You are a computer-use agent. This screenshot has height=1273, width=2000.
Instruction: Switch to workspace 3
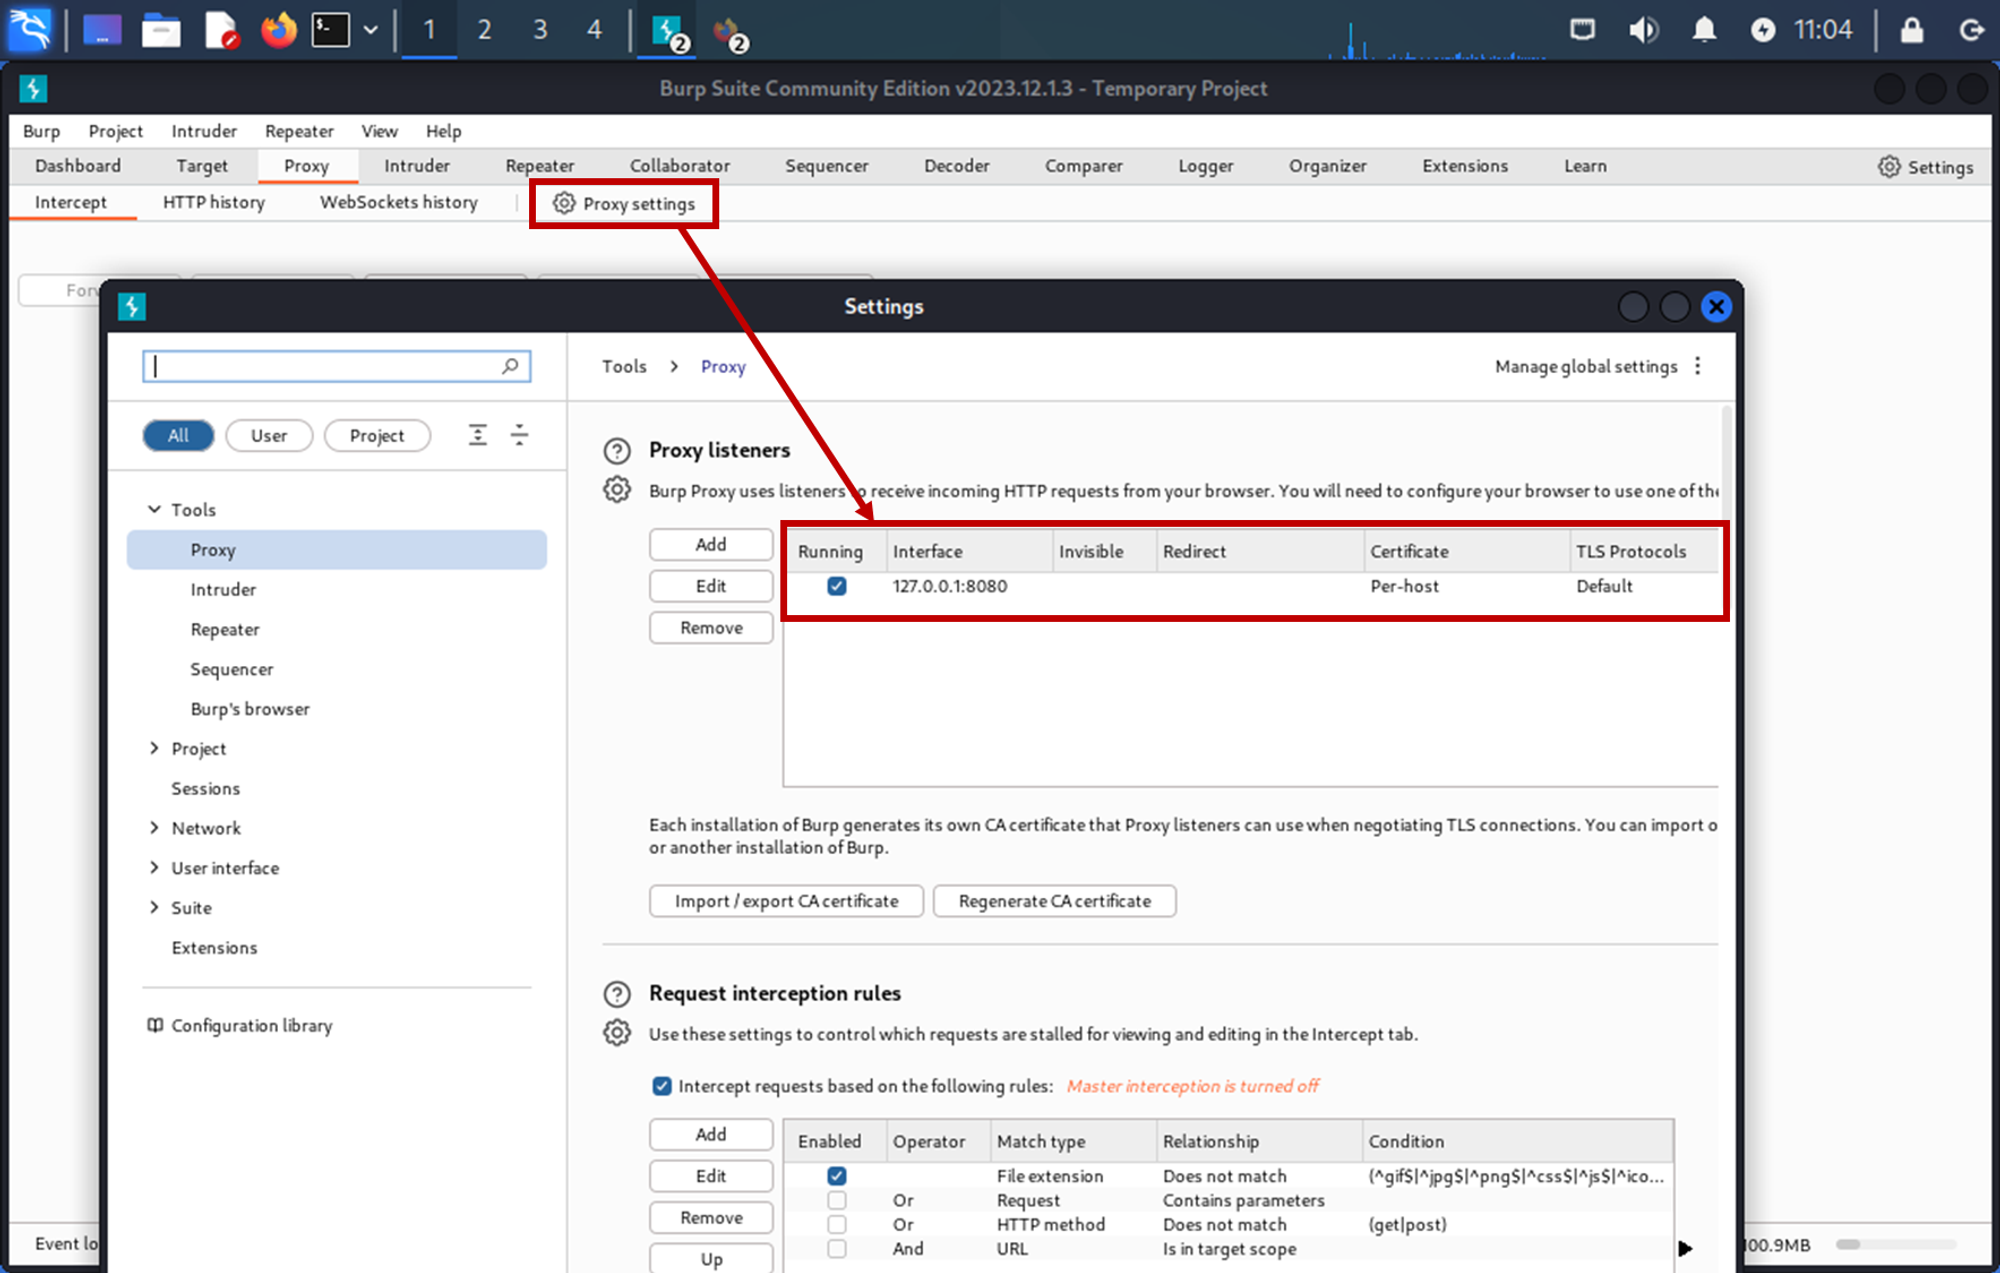(540, 30)
